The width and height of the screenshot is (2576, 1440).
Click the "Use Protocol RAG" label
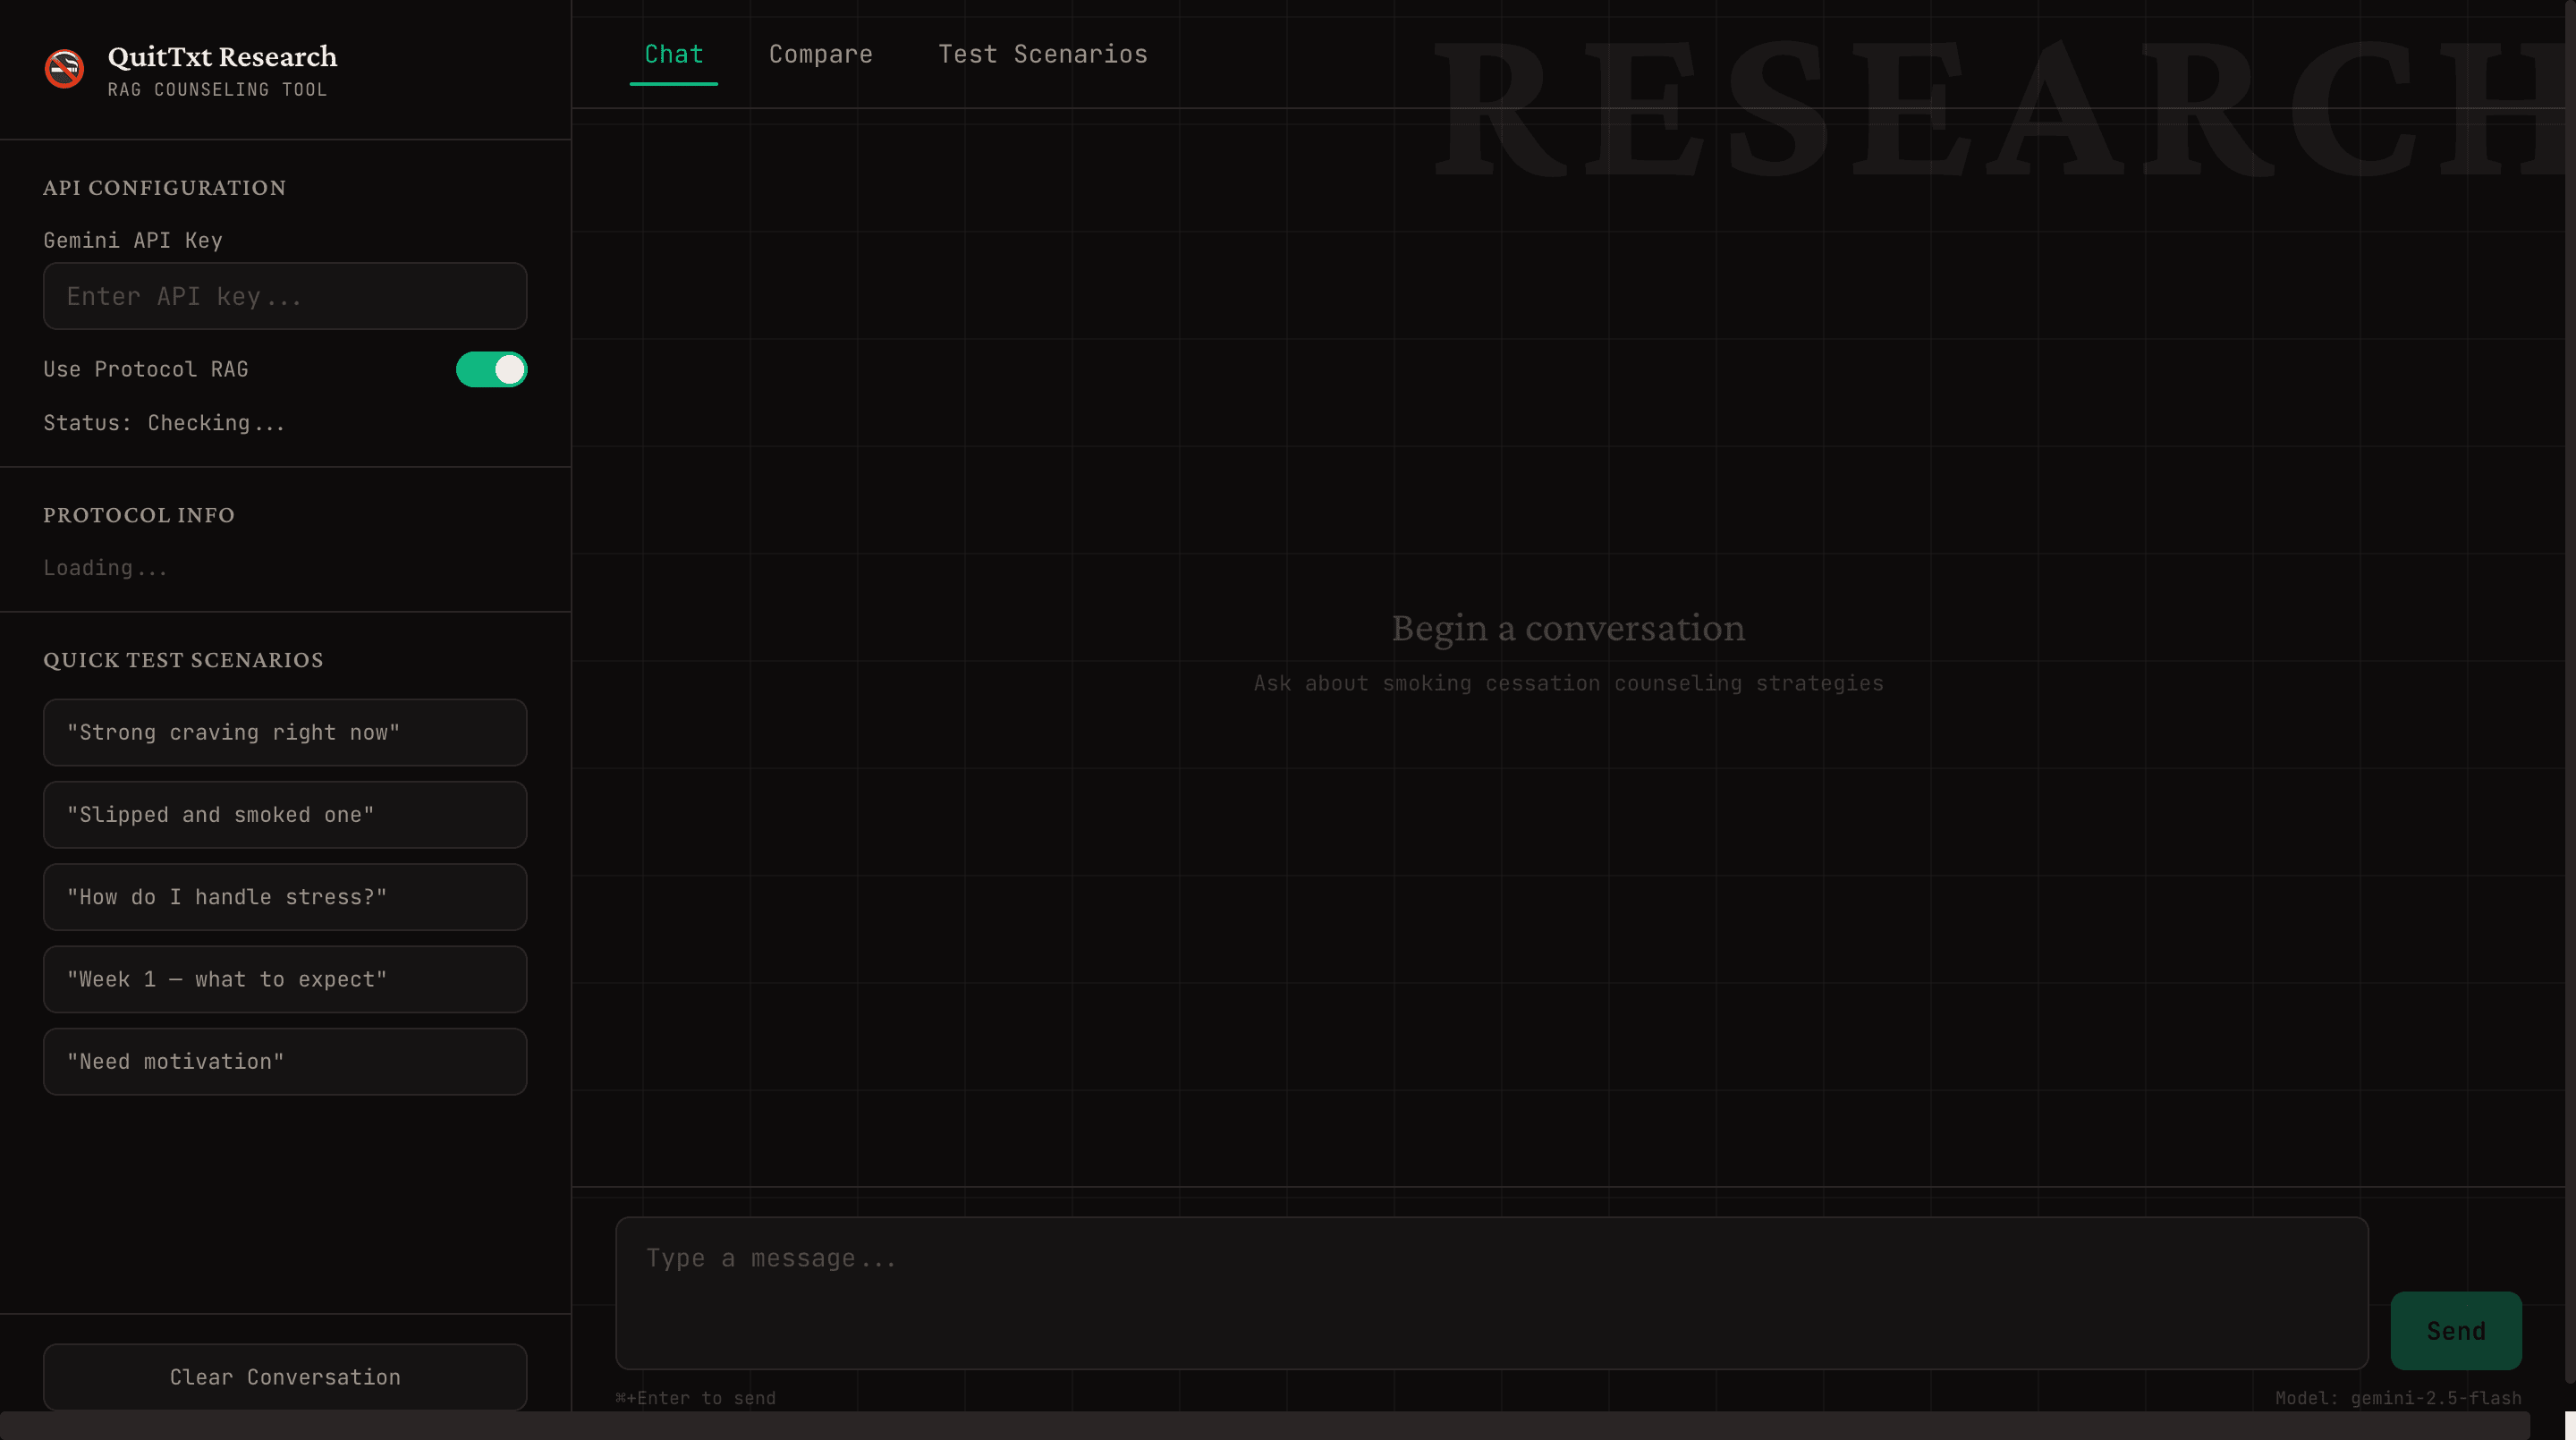(146, 369)
